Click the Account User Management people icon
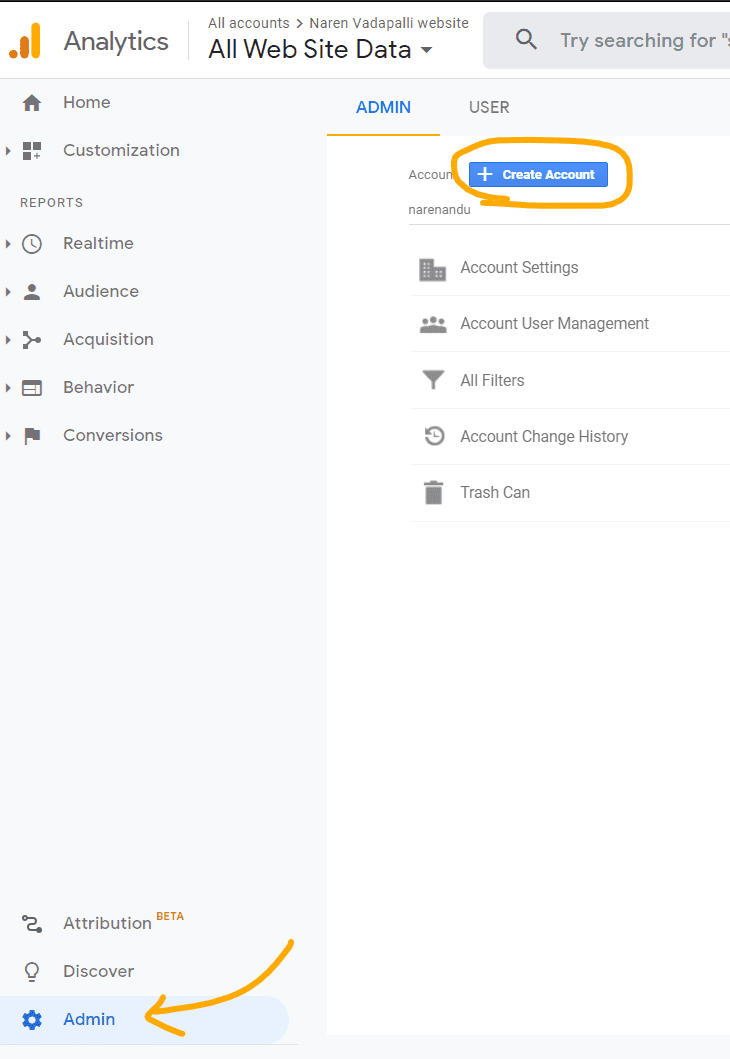 coord(433,325)
